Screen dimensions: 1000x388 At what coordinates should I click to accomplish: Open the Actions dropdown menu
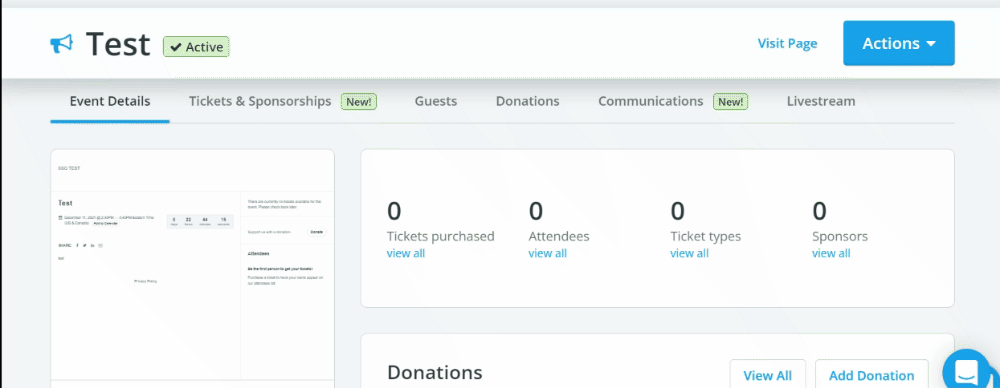(x=899, y=43)
